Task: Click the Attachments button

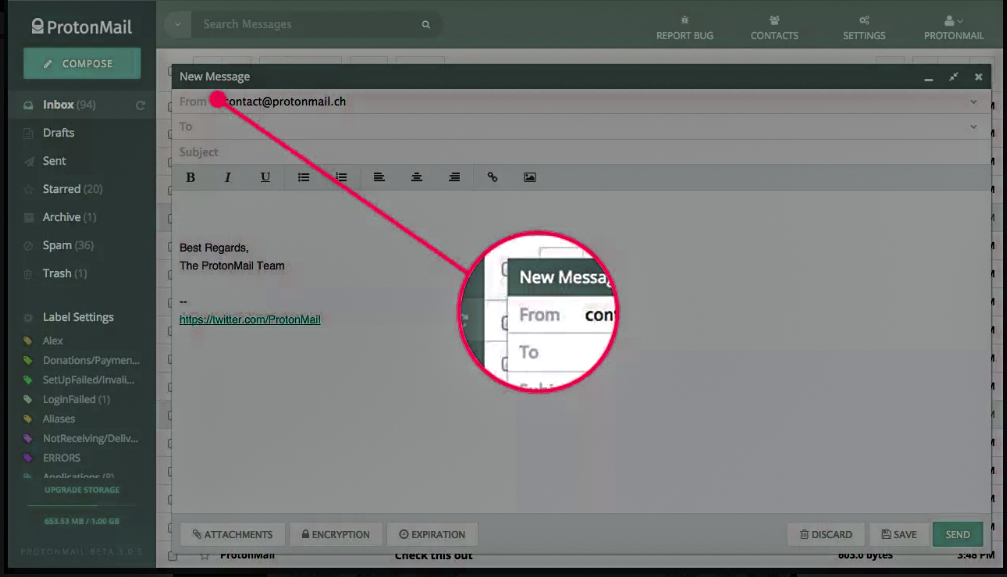Action: 232,535
